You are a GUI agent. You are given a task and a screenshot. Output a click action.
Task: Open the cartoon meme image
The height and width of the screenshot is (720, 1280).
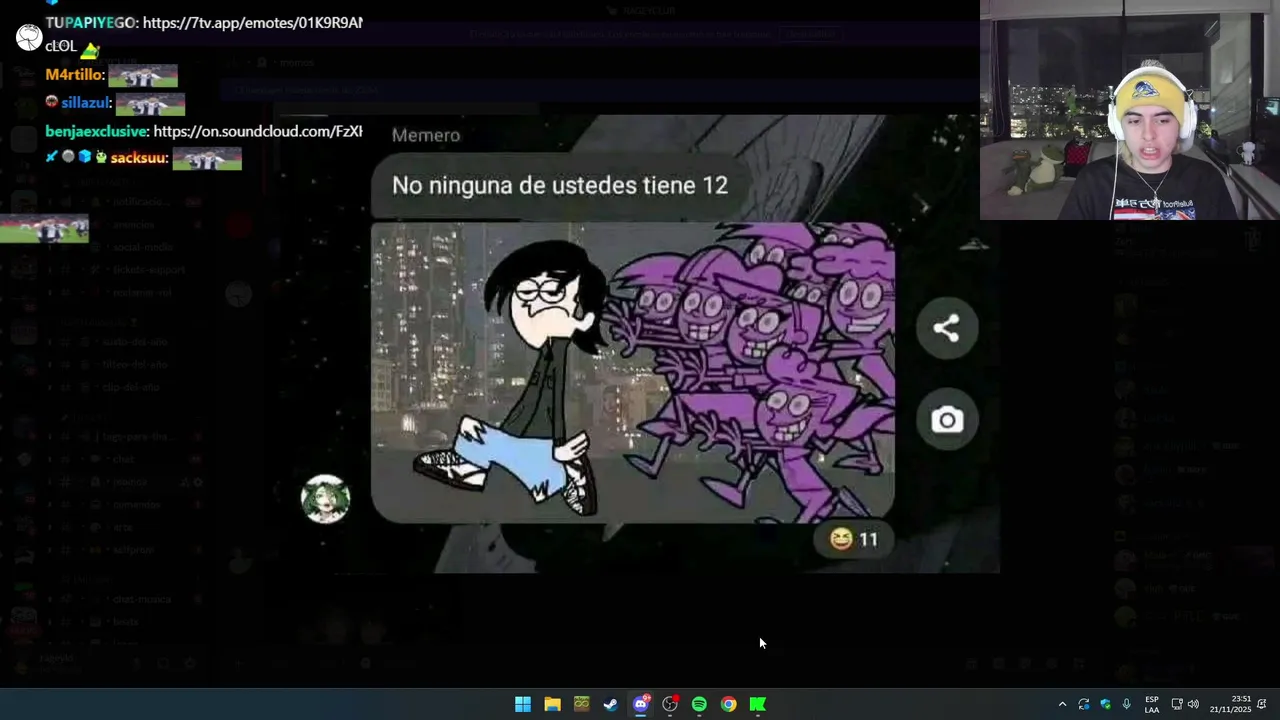pos(633,372)
